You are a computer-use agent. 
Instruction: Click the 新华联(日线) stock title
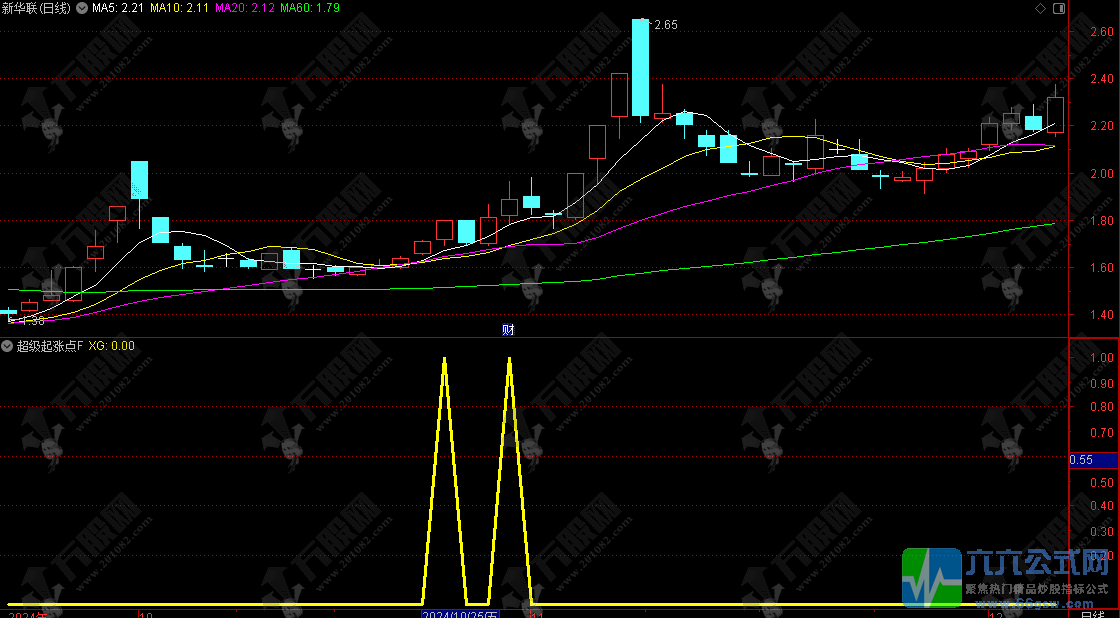[x=37, y=9]
